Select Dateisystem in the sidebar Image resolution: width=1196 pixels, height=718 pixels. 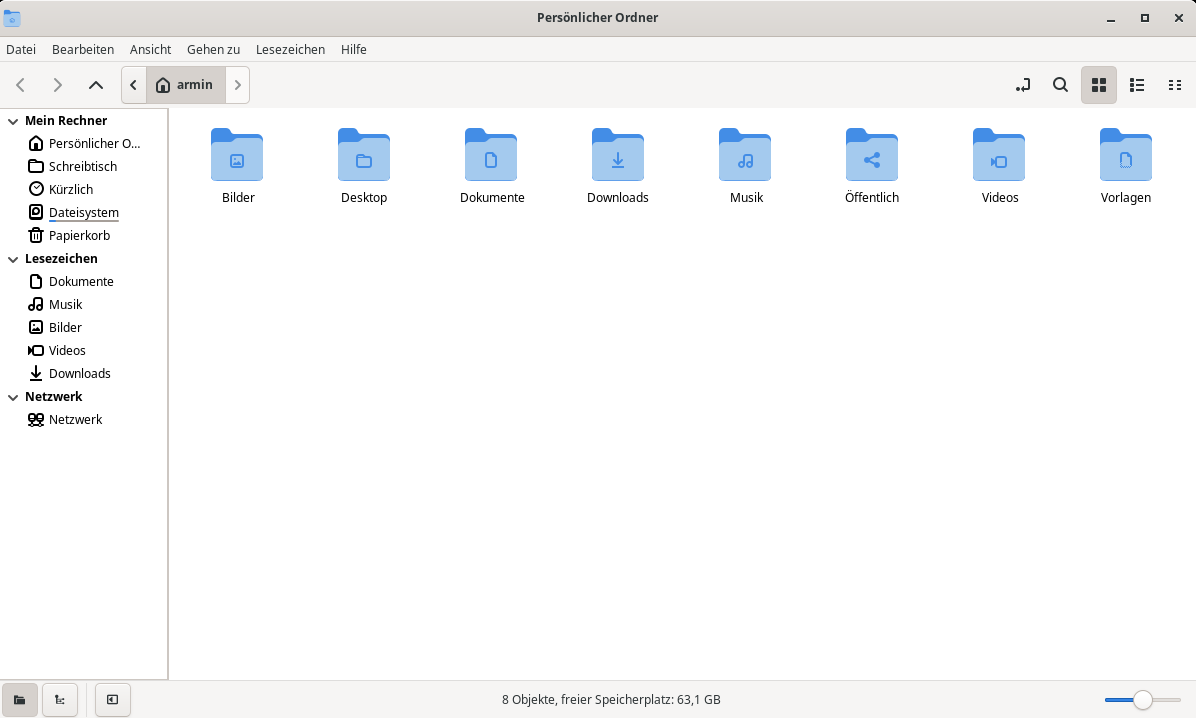pos(83,213)
